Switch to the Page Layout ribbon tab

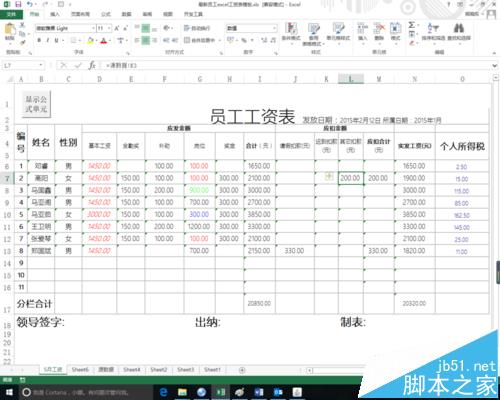coord(80,14)
